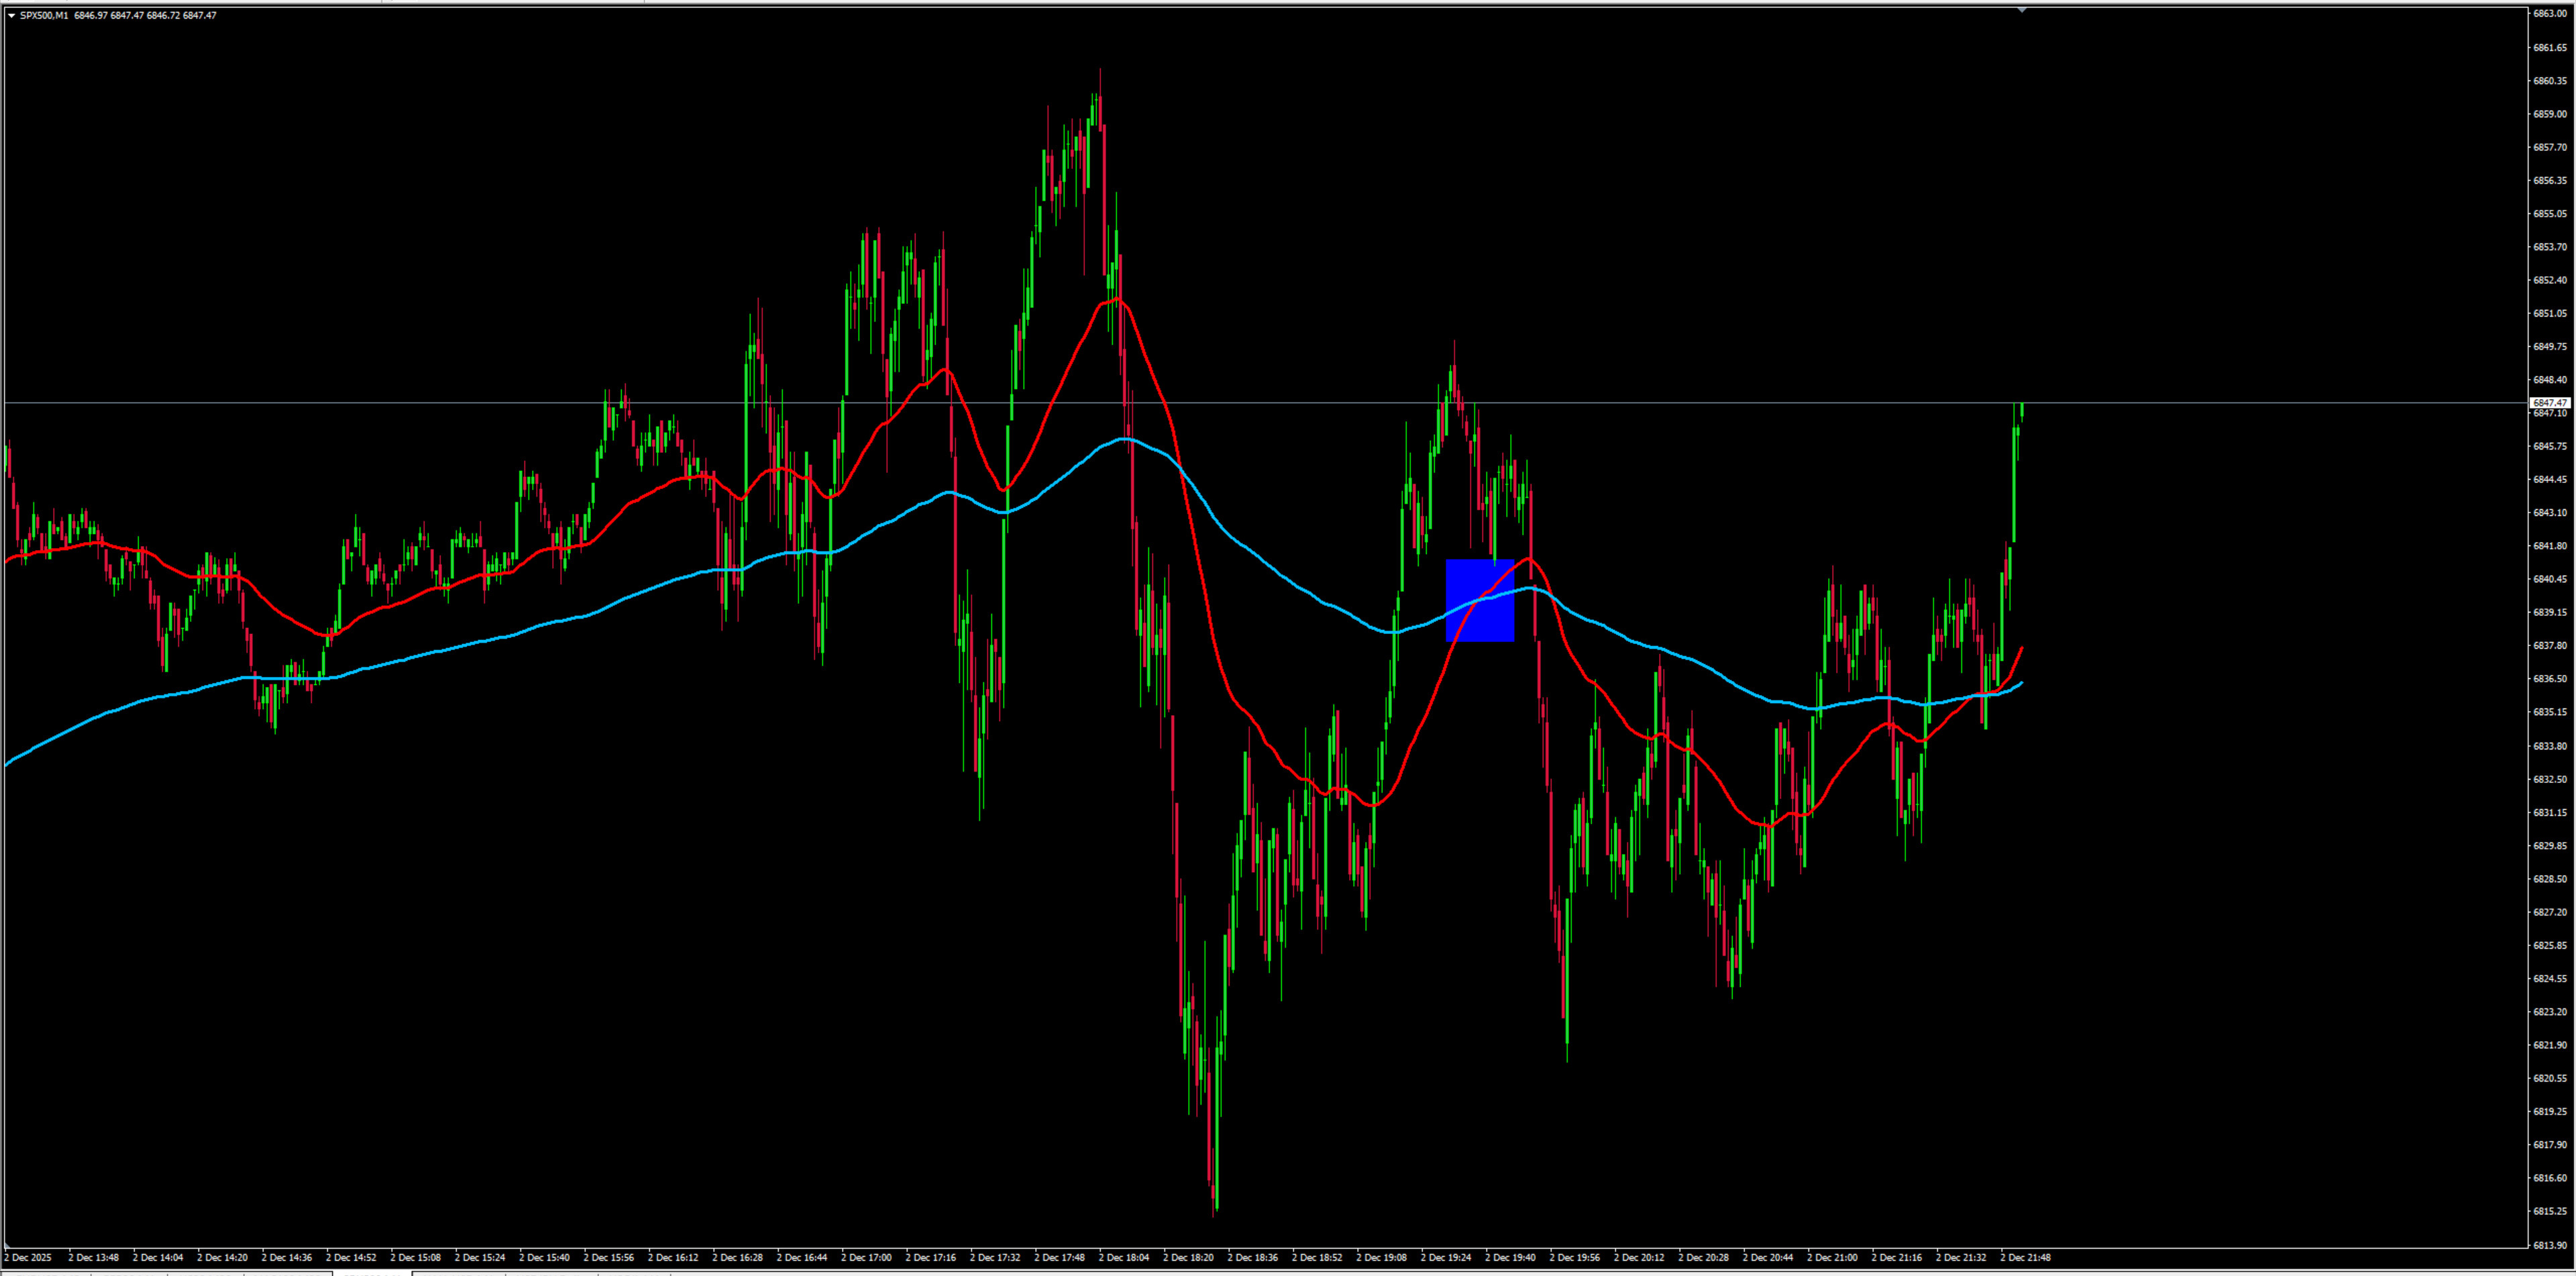Select the active white chart tab at bottom
2576x1276 pixels.
pos(371,1273)
